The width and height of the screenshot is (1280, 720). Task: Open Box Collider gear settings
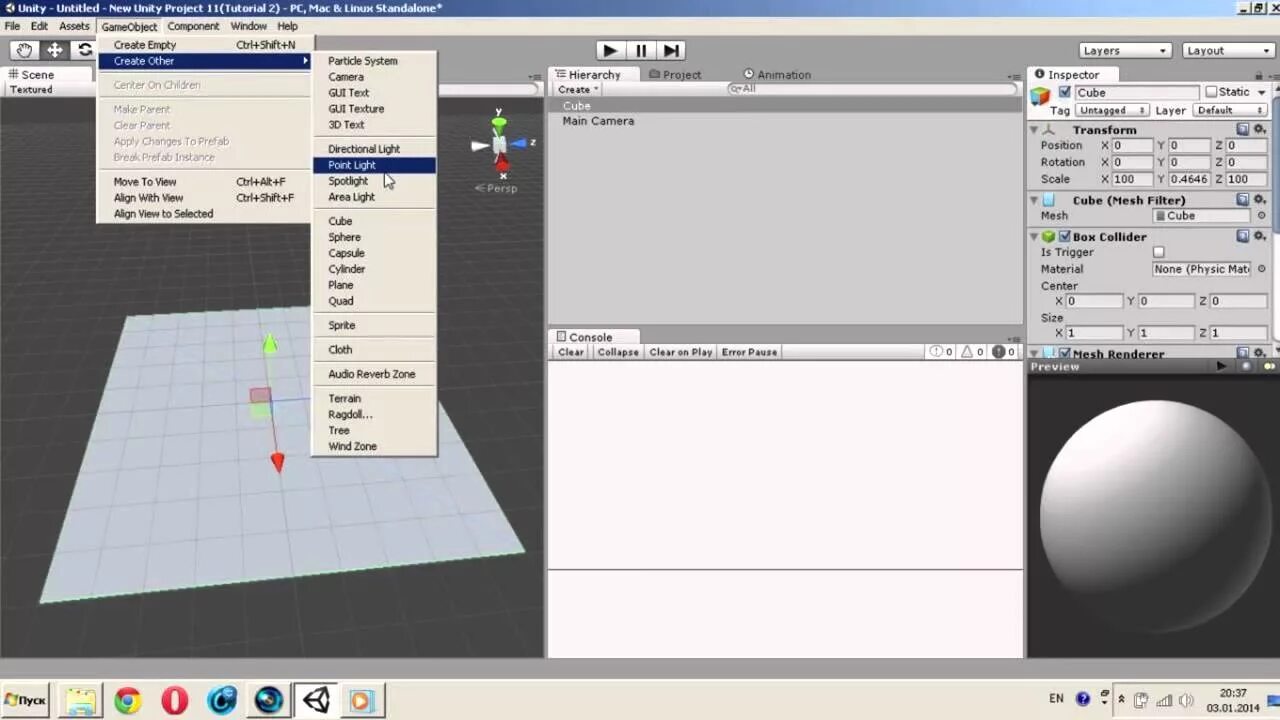[x=1260, y=237]
